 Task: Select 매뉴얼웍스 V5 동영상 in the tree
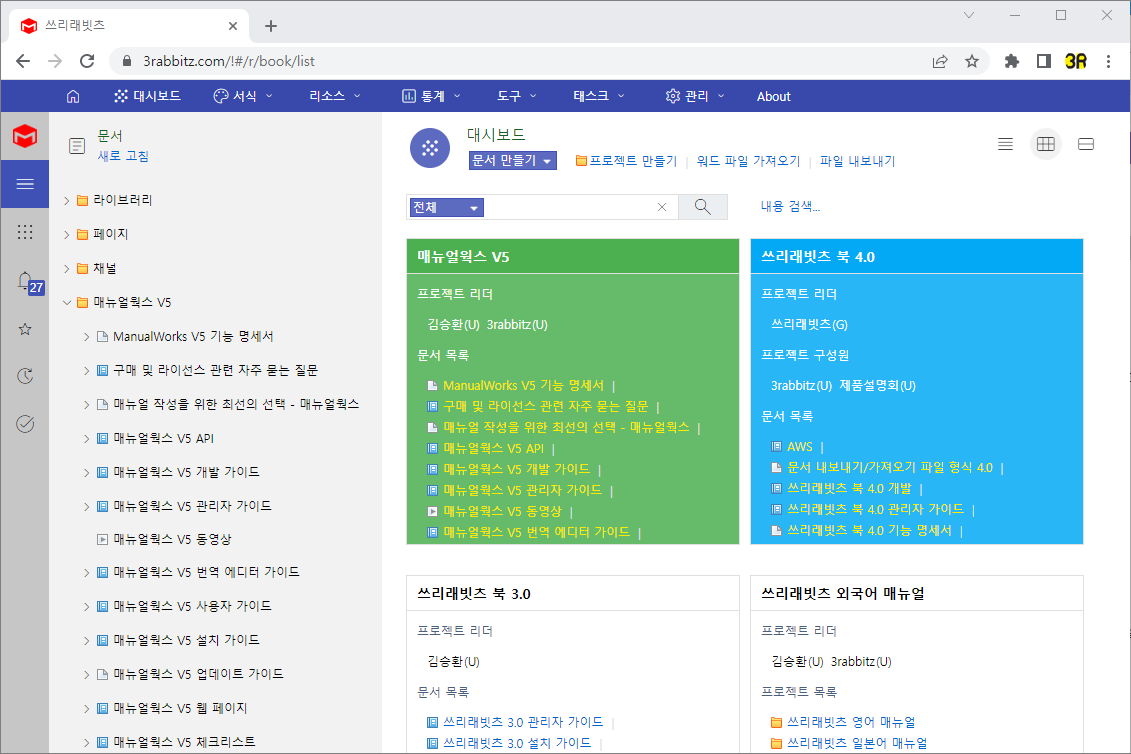click(172, 539)
